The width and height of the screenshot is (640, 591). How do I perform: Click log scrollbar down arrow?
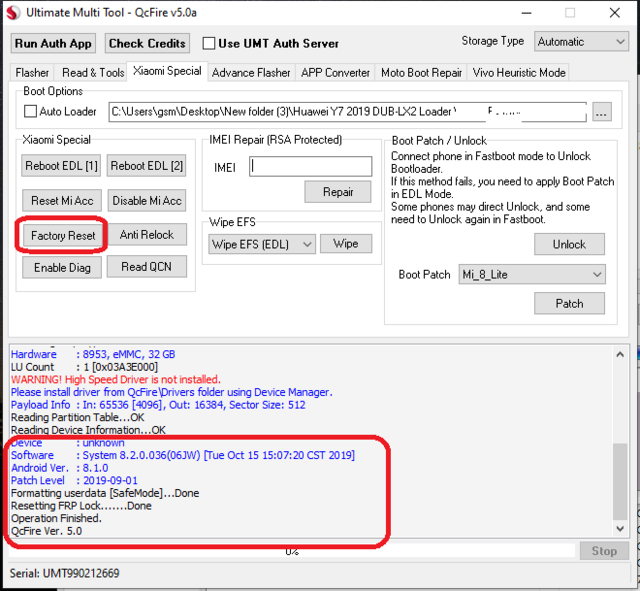pyautogui.click(x=620, y=529)
